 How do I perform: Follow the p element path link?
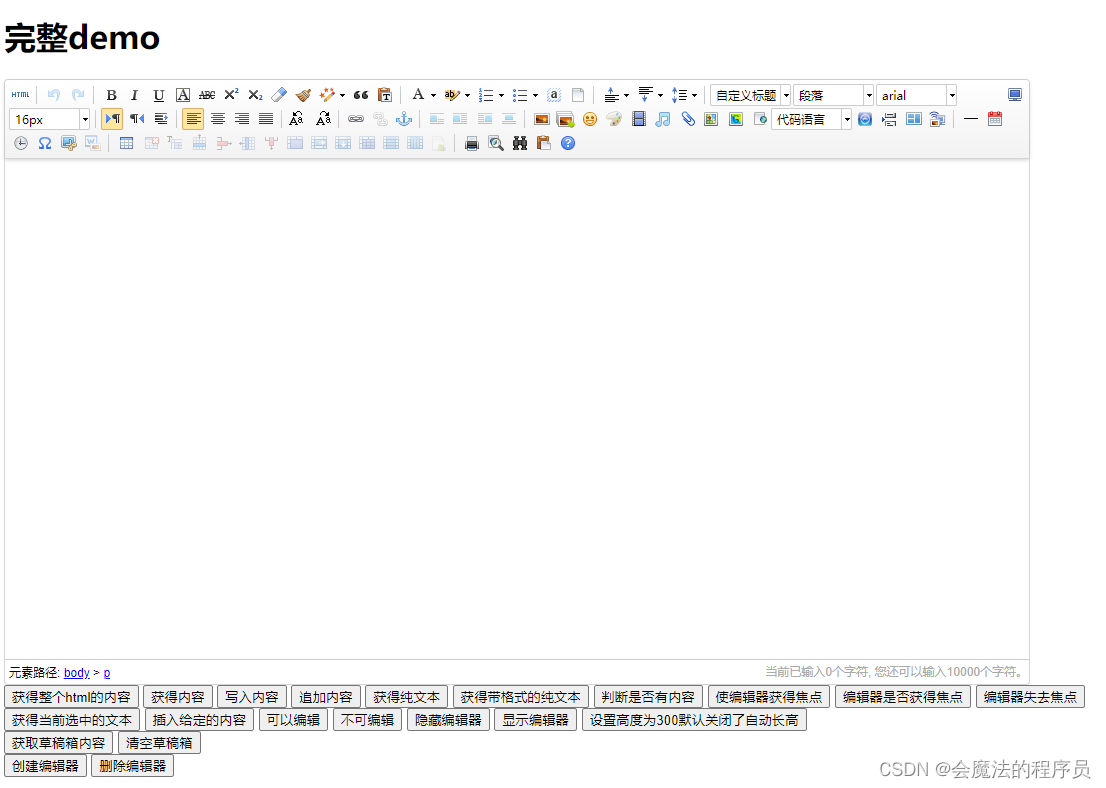click(107, 673)
